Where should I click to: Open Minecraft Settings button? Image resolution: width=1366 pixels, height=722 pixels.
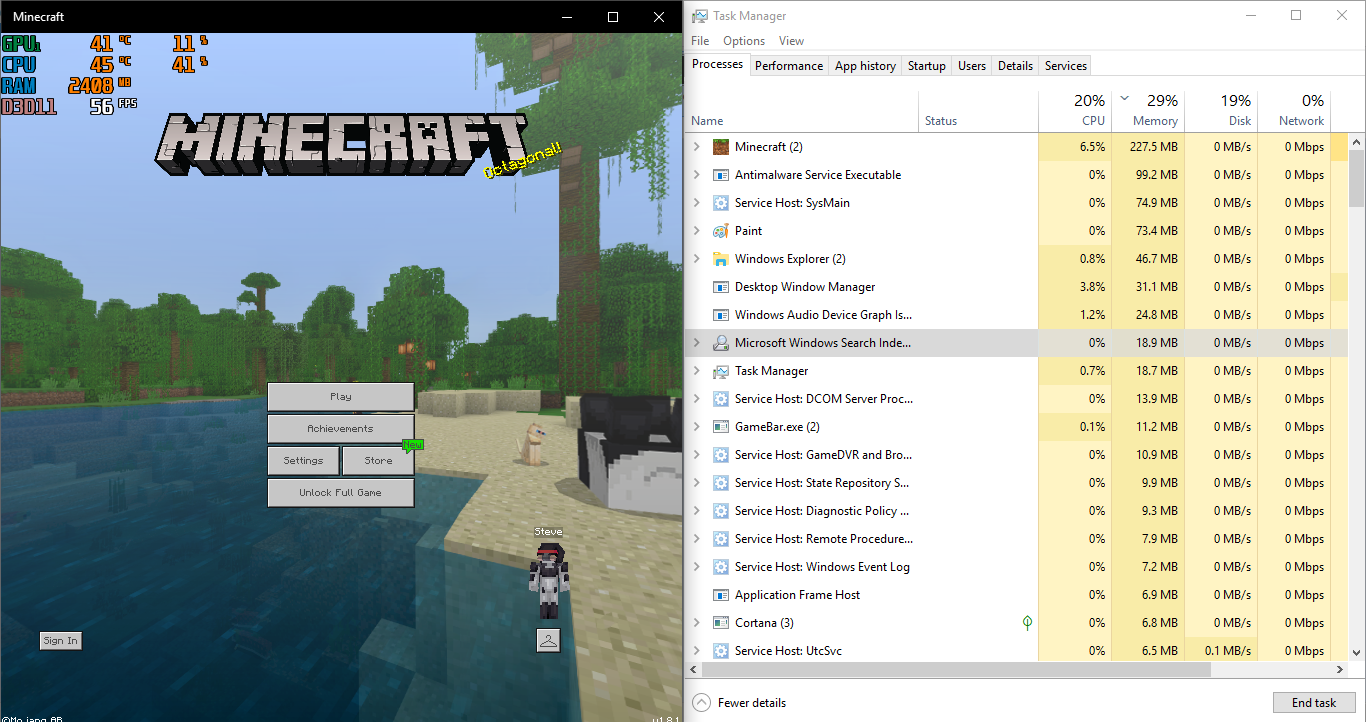click(x=304, y=461)
